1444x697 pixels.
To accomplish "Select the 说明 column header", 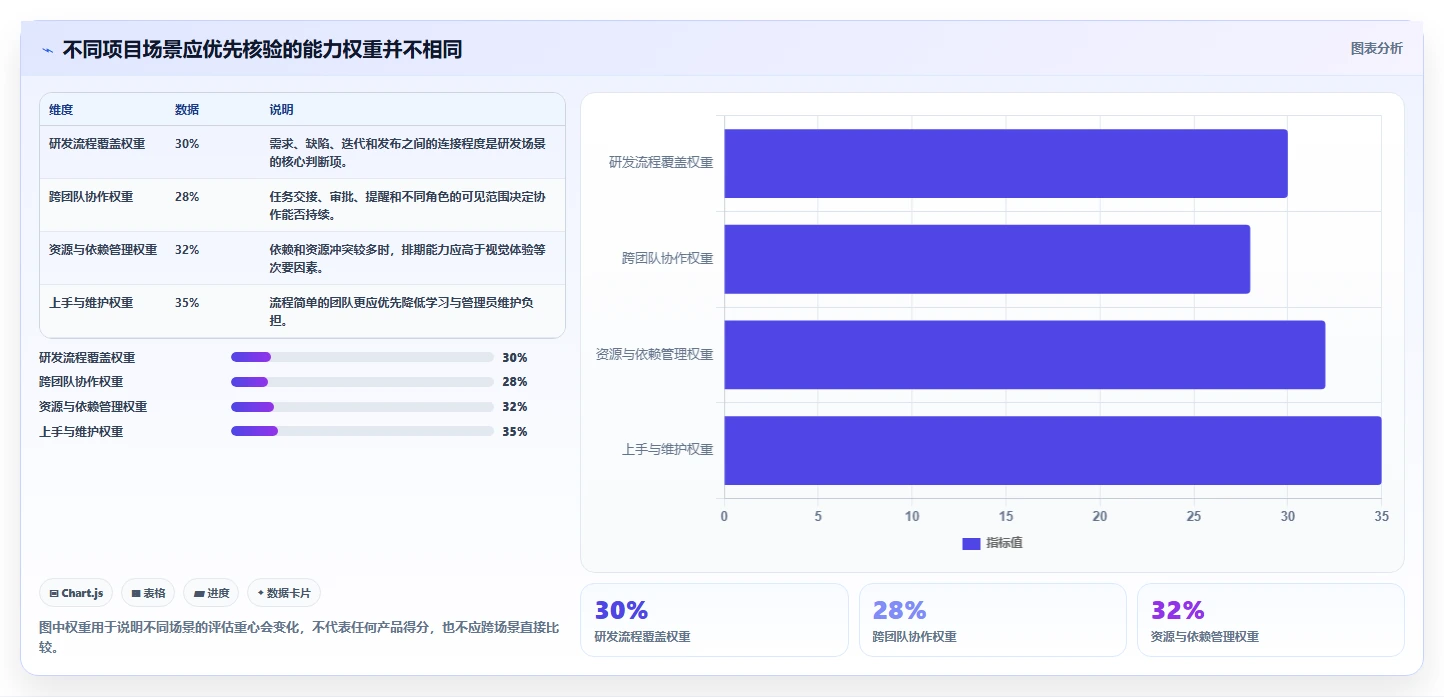I will point(281,110).
